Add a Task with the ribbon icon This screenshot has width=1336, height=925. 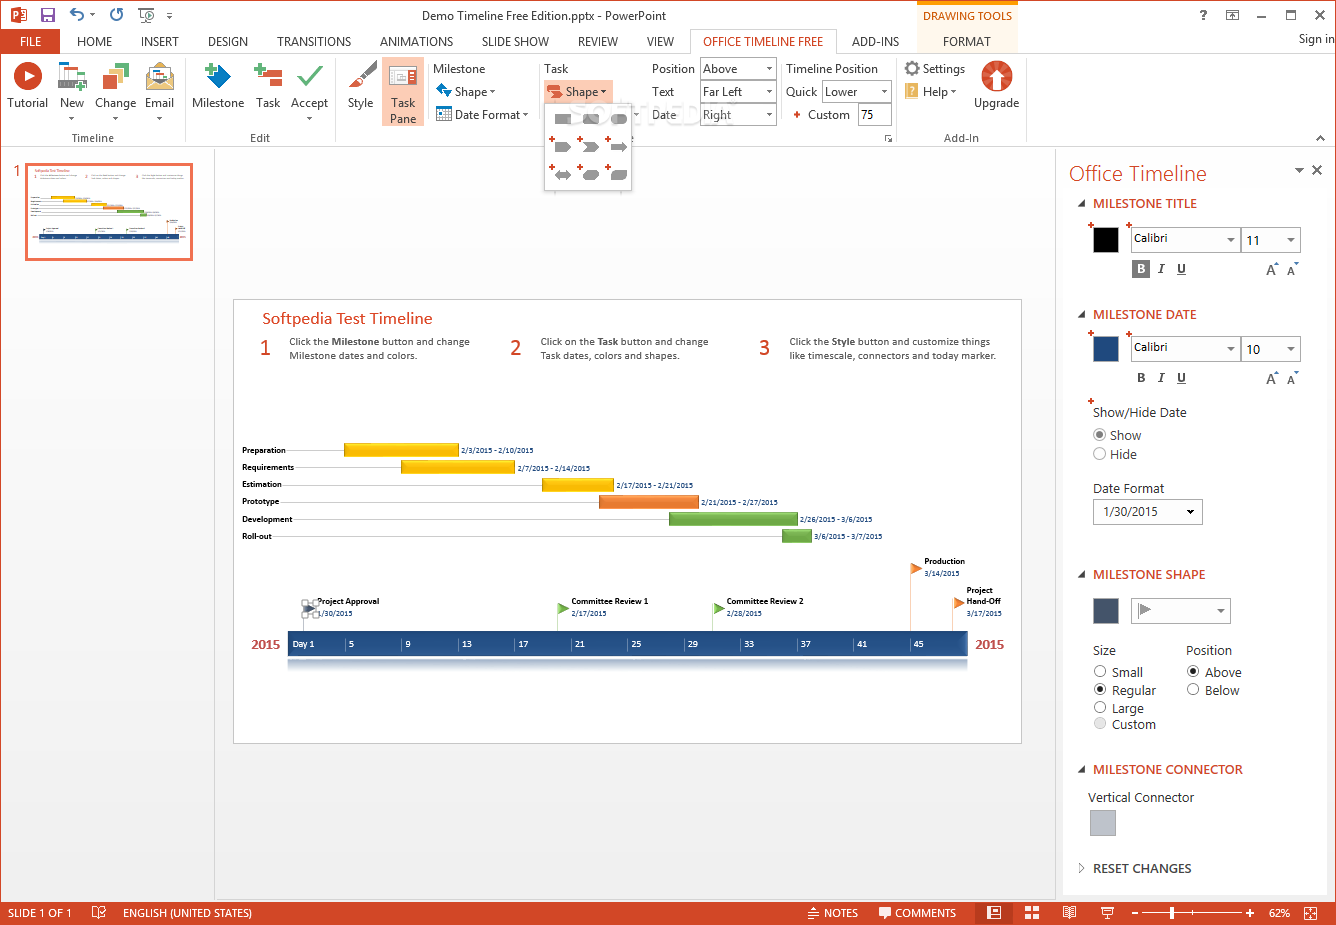click(268, 76)
